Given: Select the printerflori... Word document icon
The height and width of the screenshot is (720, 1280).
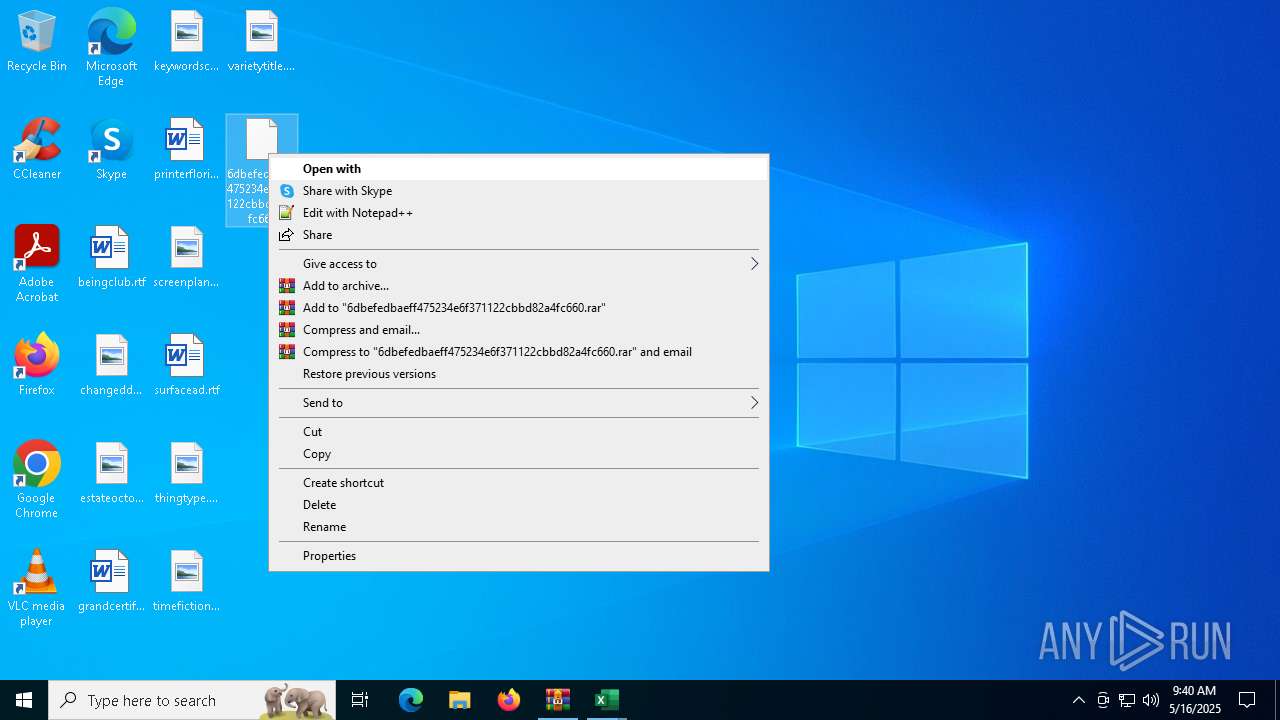Looking at the screenshot, I should tap(186, 150).
